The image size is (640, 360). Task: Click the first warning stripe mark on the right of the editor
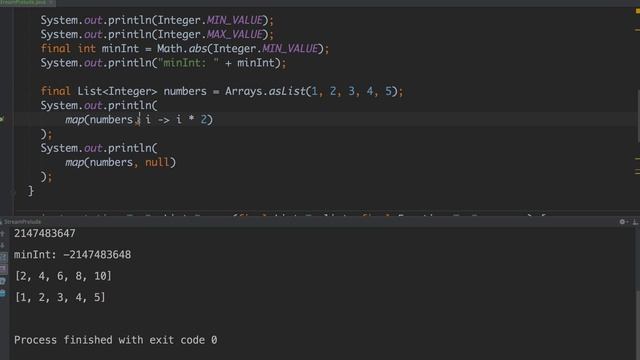[x=637, y=30]
